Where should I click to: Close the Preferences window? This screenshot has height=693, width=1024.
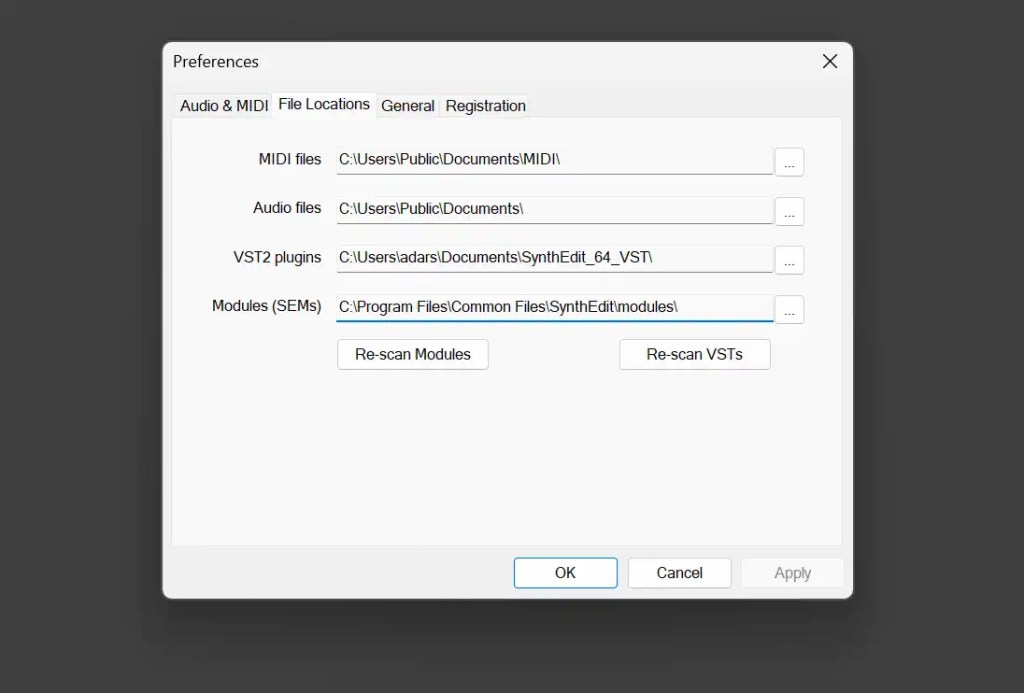click(830, 61)
